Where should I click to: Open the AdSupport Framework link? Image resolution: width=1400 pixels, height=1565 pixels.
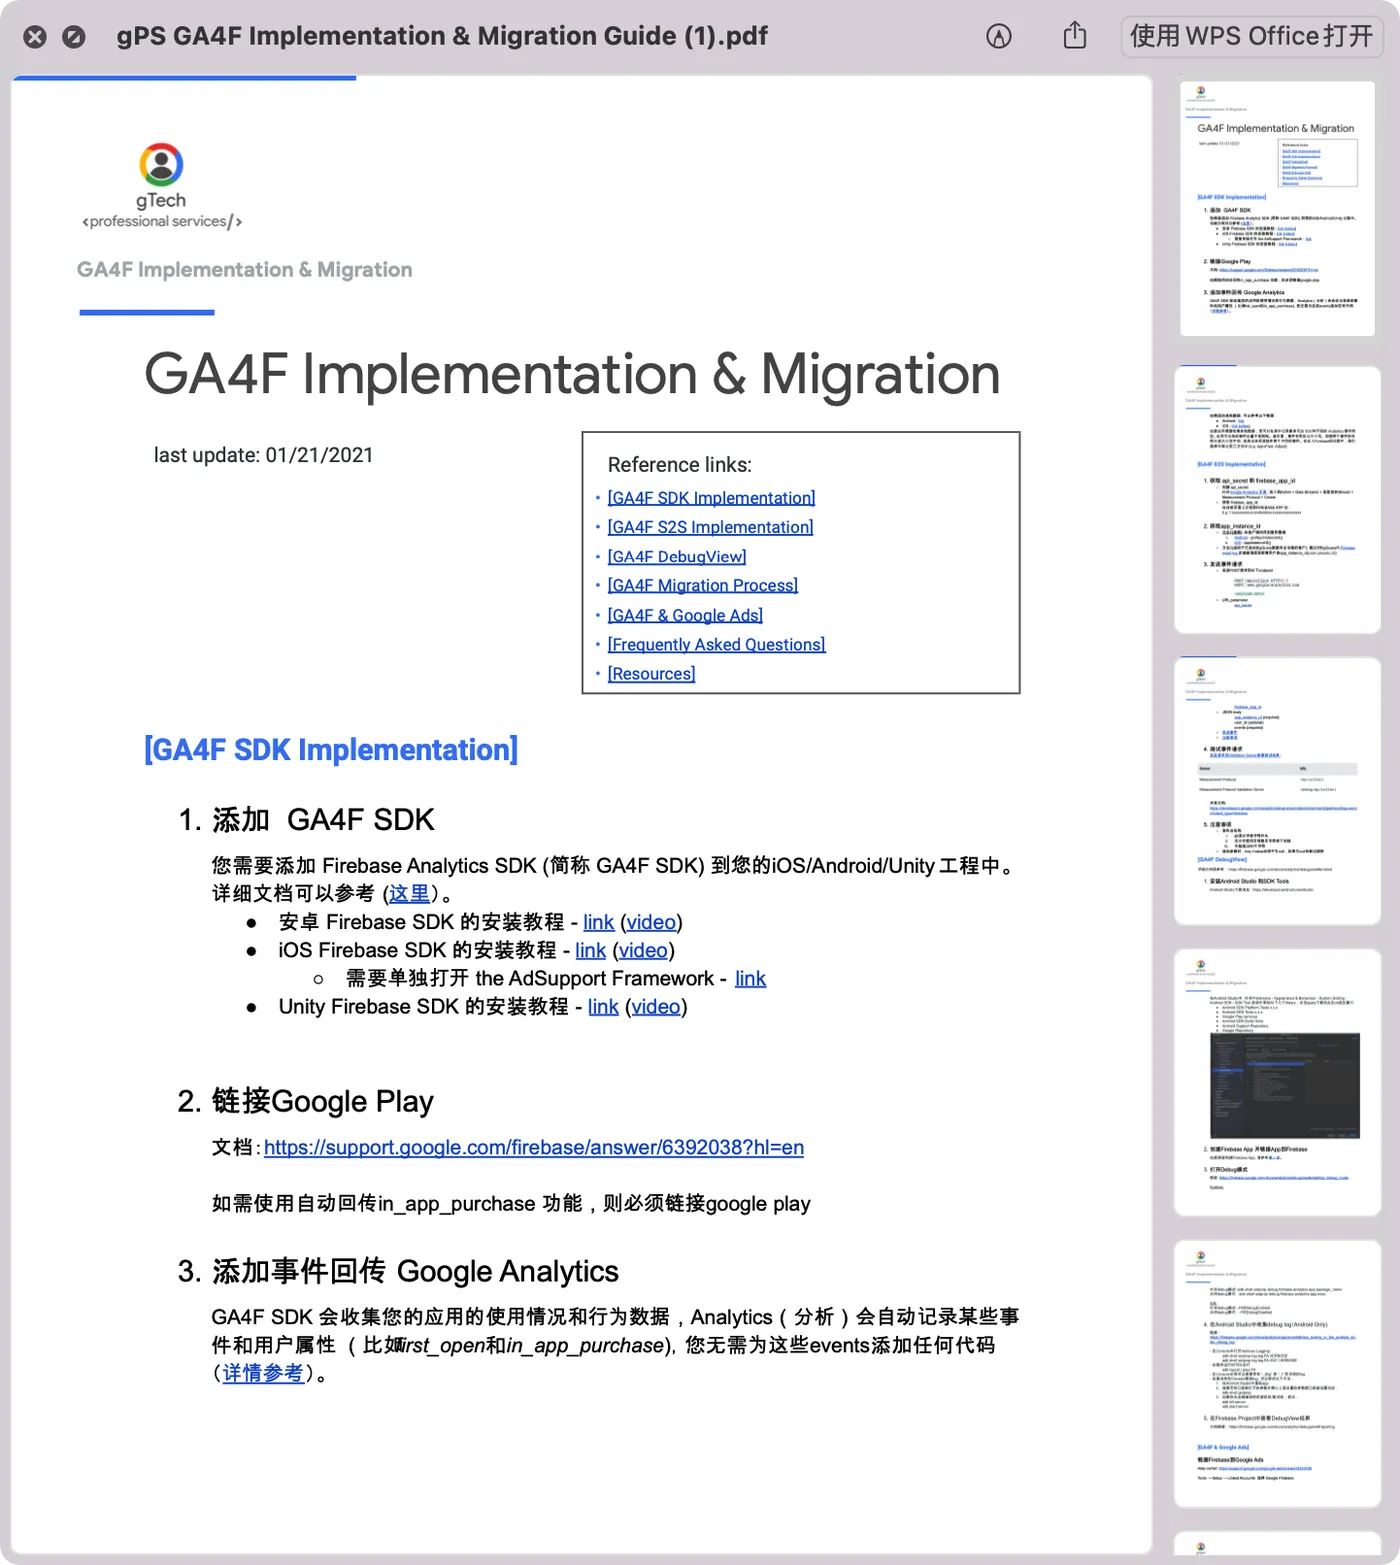click(750, 978)
